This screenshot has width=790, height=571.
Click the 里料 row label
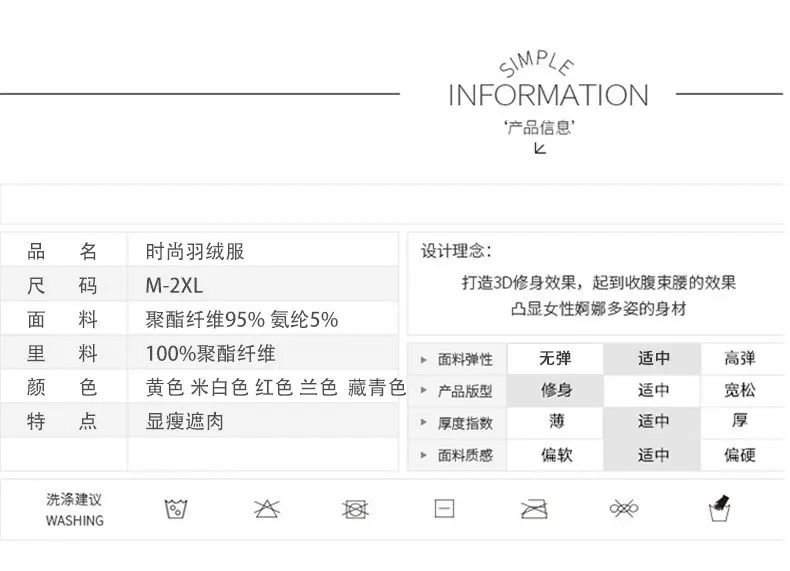click(61, 353)
